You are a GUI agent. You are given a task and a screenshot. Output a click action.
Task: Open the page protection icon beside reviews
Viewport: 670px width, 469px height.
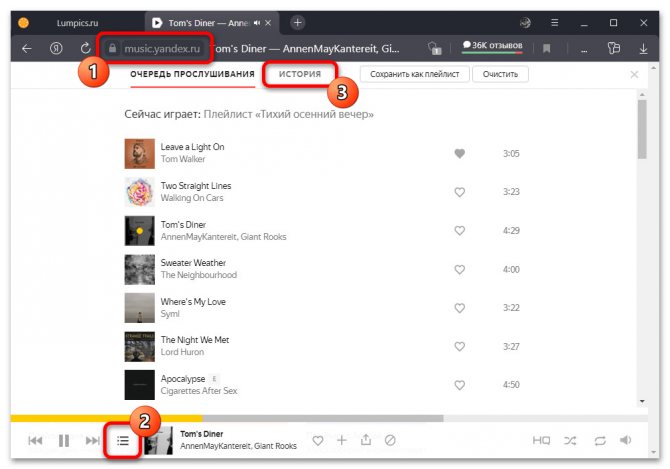[x=435, y=49]
